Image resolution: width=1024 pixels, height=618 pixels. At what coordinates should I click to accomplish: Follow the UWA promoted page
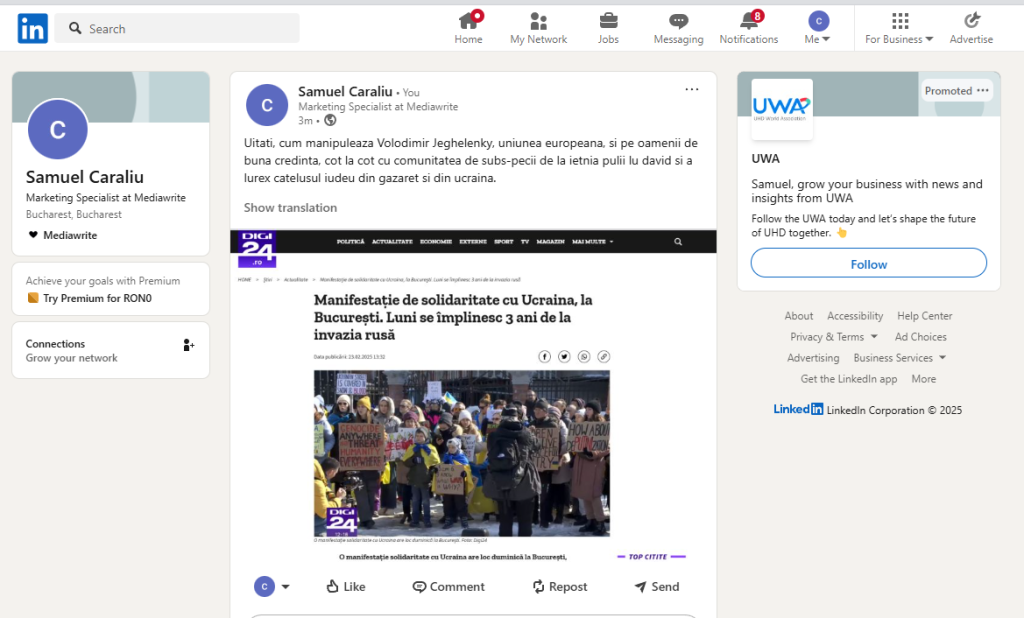click(x=869, y=263)
